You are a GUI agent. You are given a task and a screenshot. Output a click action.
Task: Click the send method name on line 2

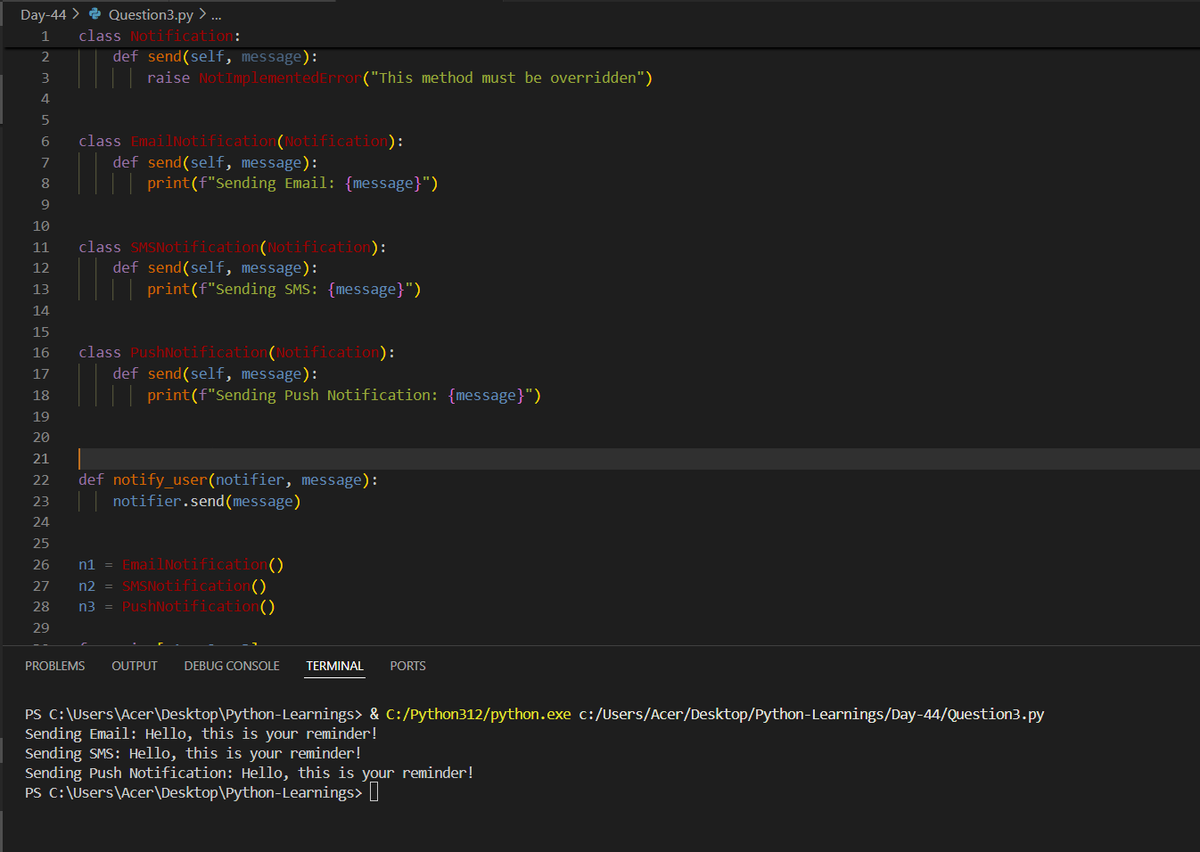(164, 57)
